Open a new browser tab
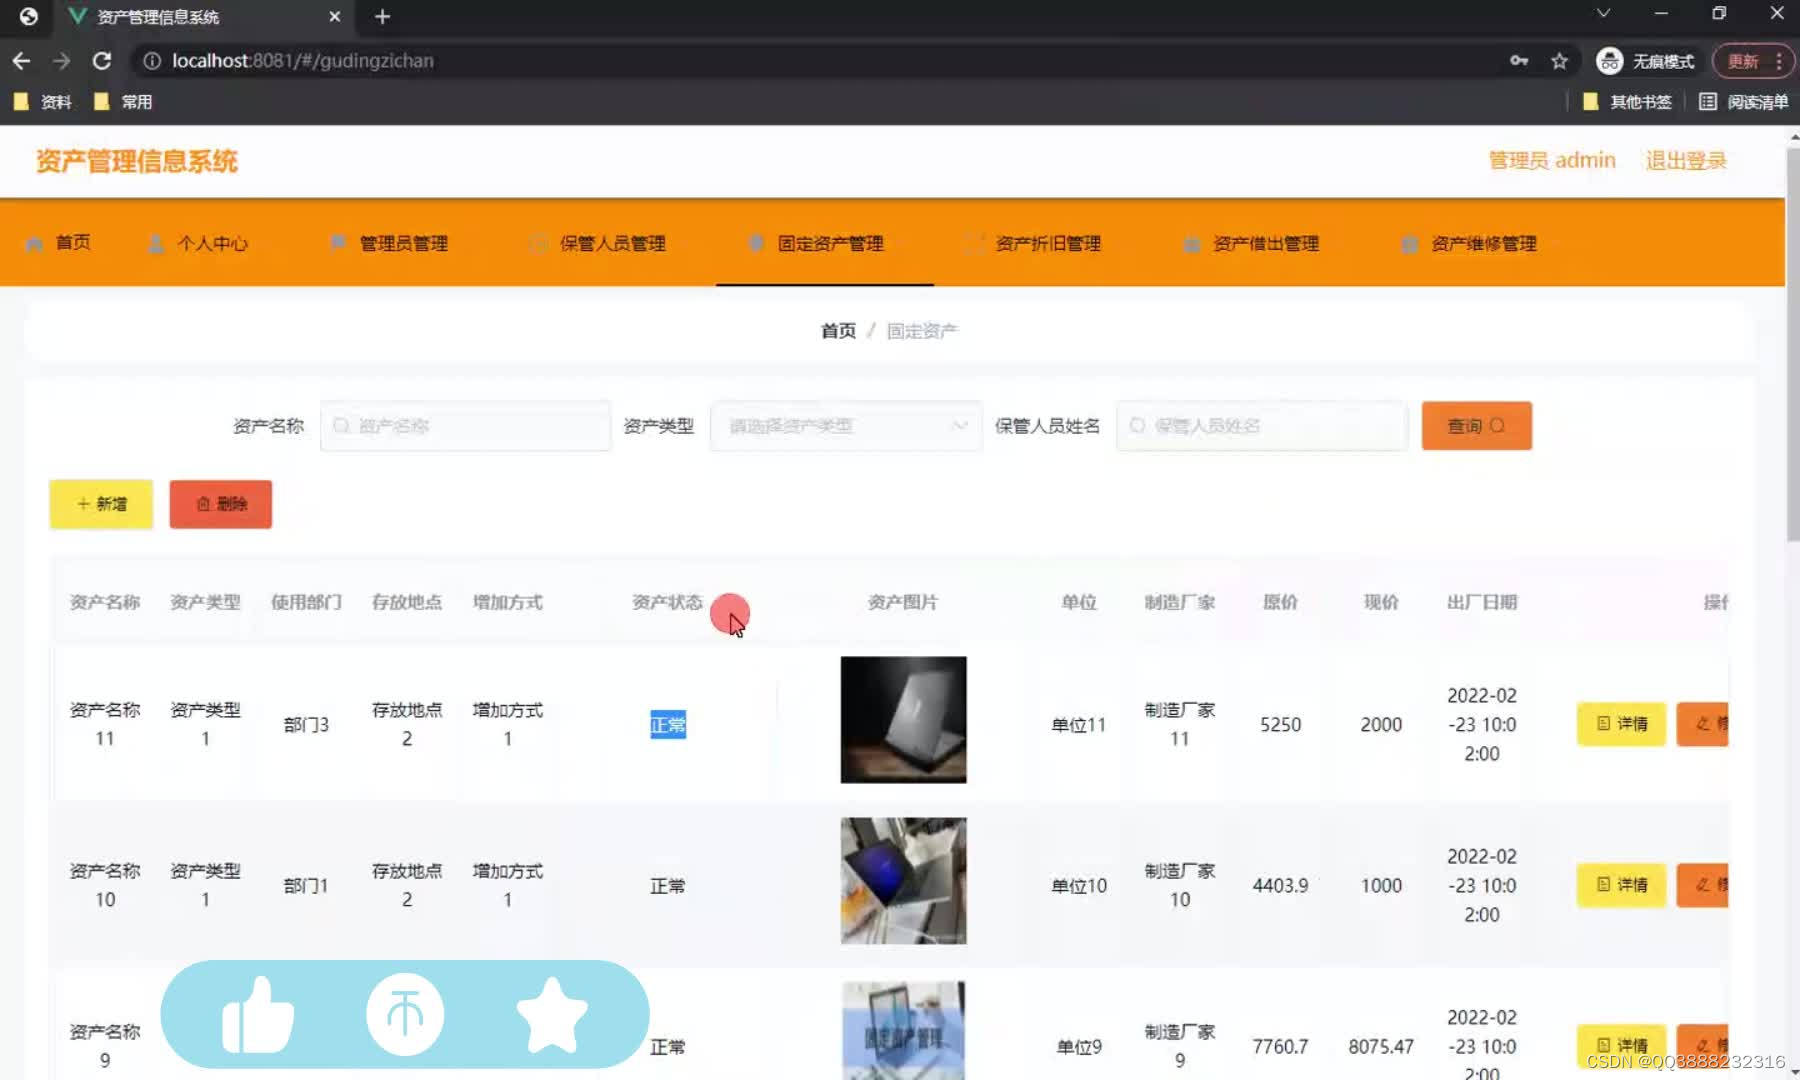The image size is (1800, 1080). click(382, 16)
